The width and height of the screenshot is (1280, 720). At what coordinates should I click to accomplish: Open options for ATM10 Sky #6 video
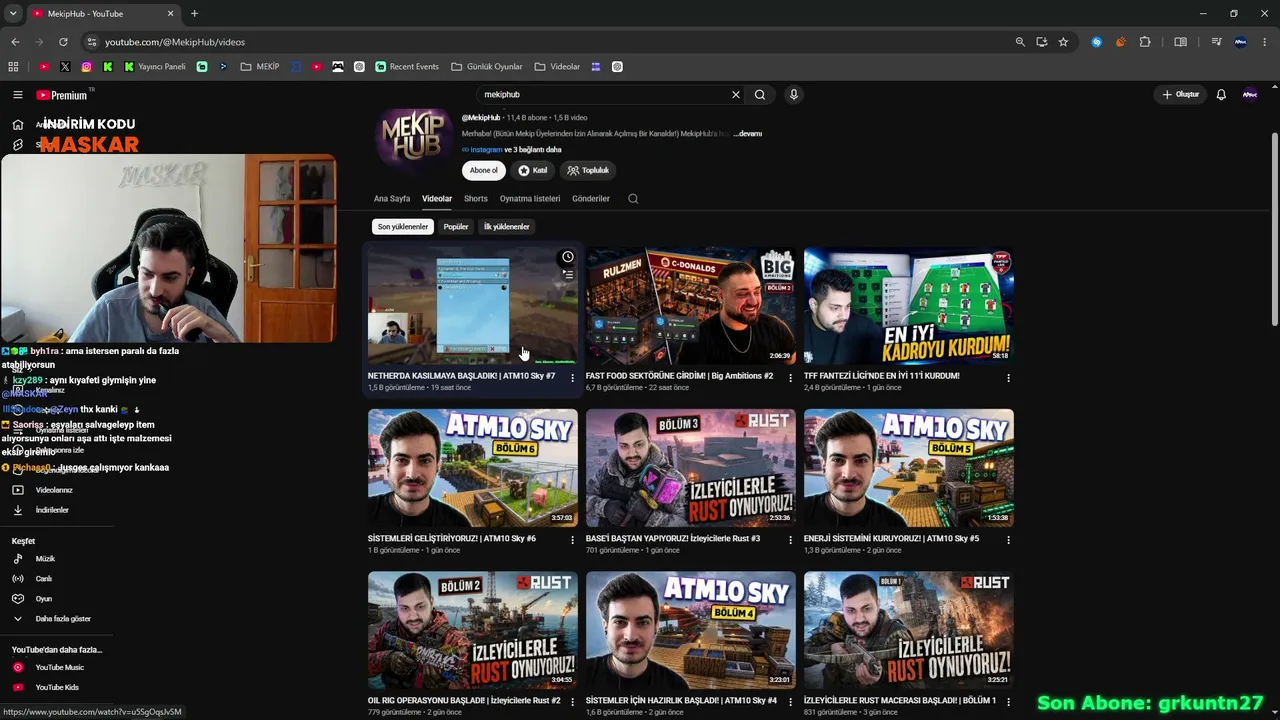tap(572, 540)
